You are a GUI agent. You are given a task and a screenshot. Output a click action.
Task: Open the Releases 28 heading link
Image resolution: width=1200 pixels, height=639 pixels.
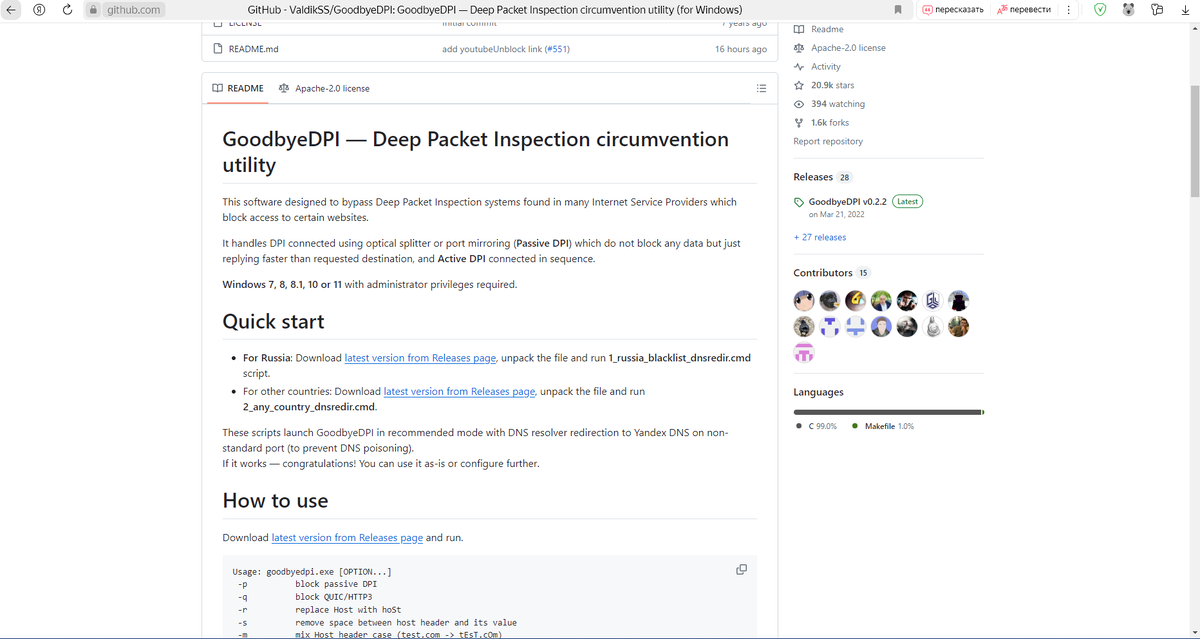pyautogui.click(x=823, y=177)
